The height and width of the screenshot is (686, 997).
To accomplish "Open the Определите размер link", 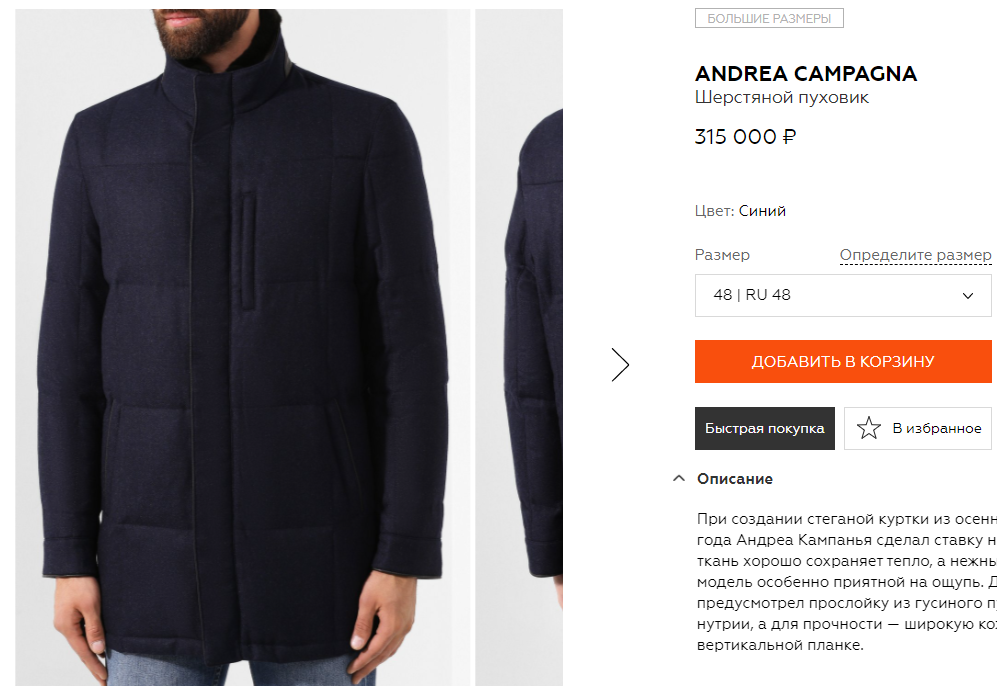I will pyautogui.click(x=915, y=255).
